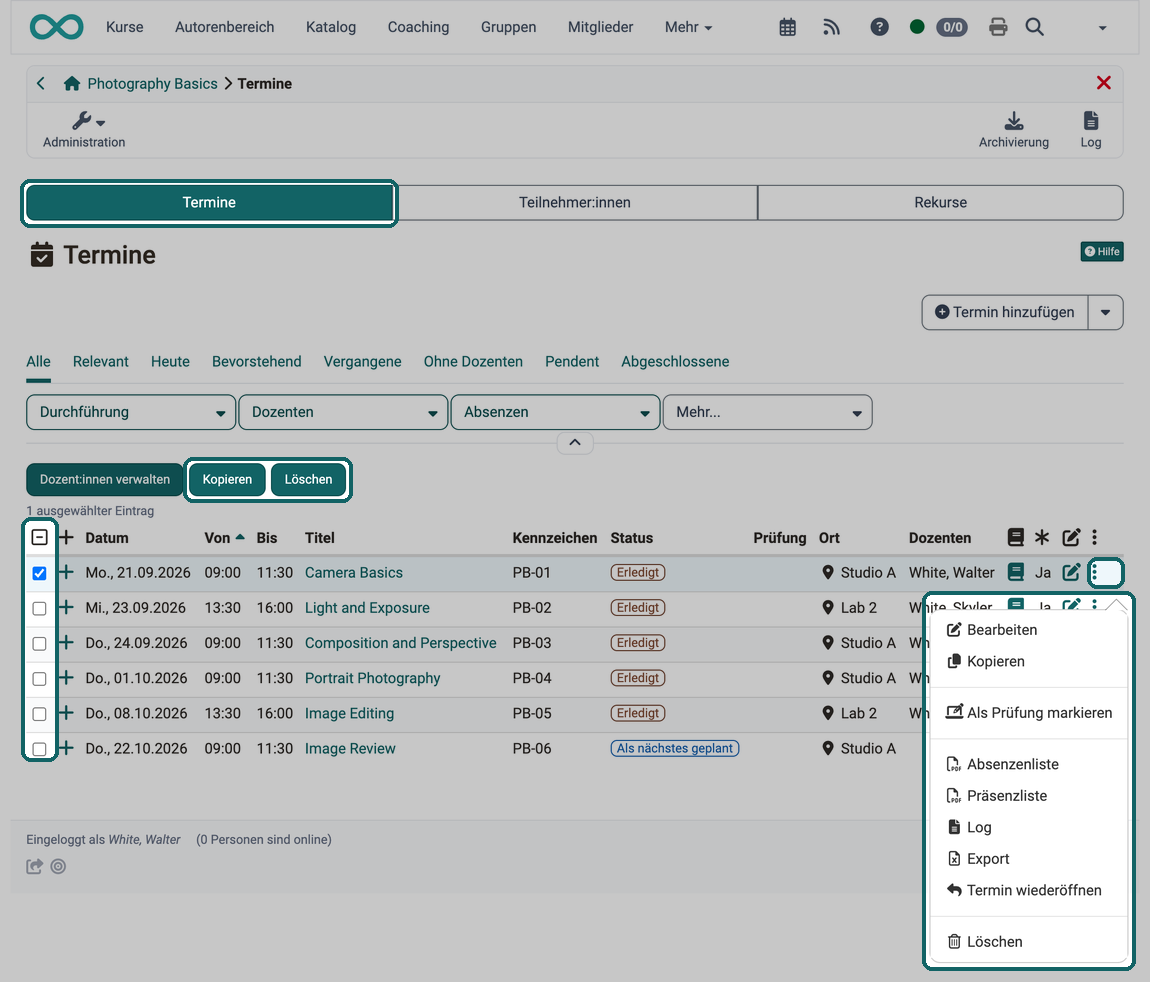This screenshot has height=982, width=1150.
Task: Click the Dozent:innen verwalten button
Action: (105, 480)
